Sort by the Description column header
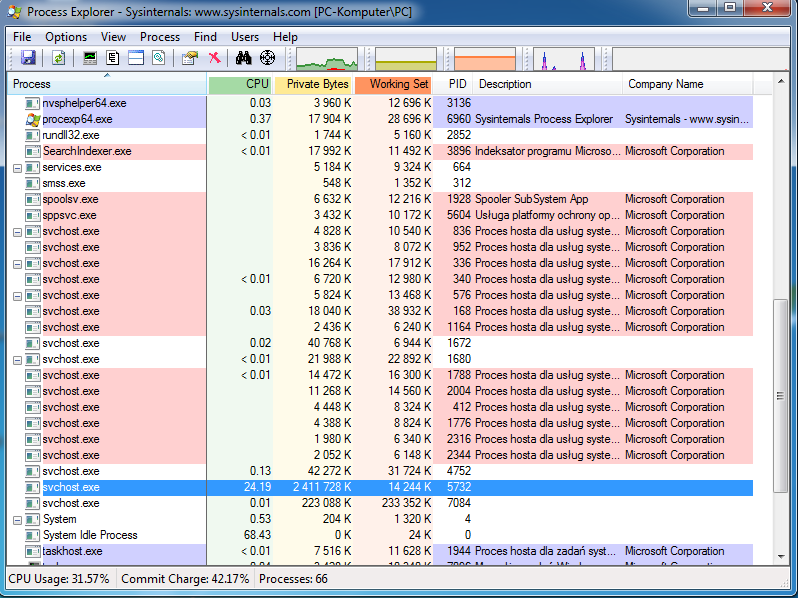This screenshot has height=599, width=799. tap(548, 84)
